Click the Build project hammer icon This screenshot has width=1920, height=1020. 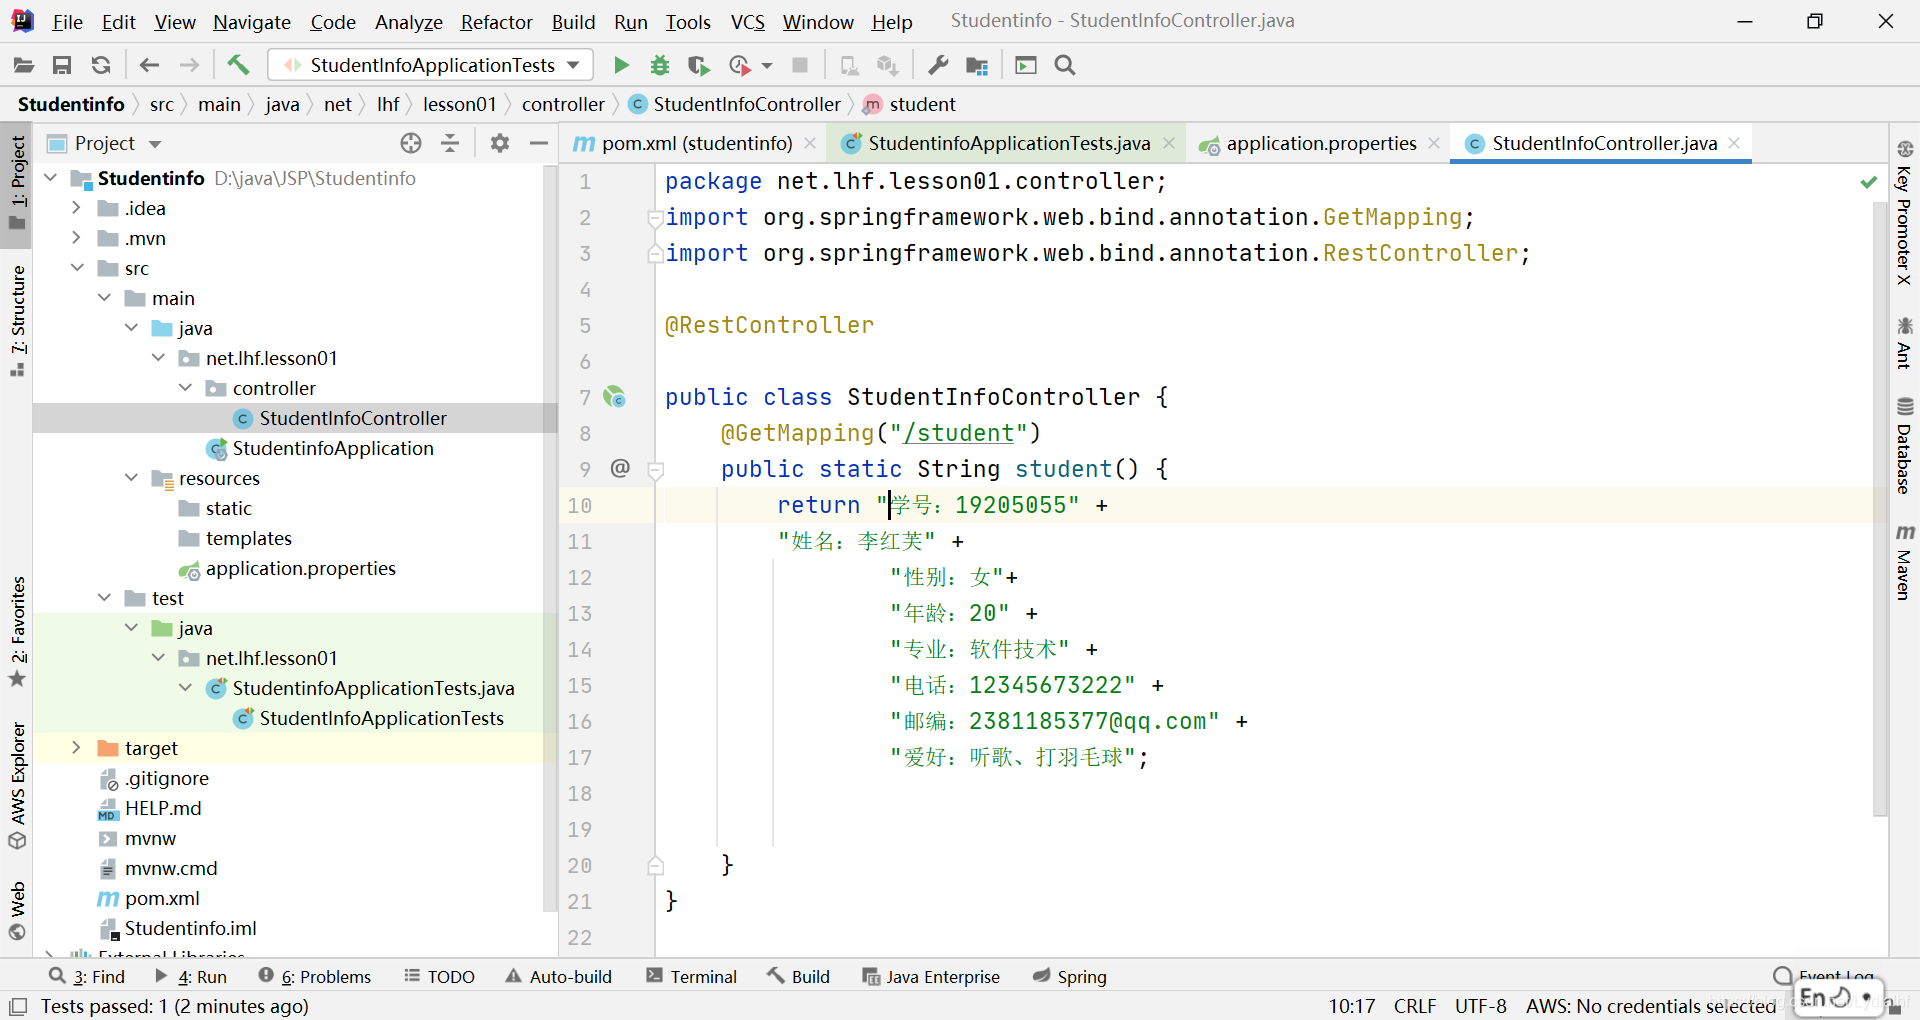[238, 65]
